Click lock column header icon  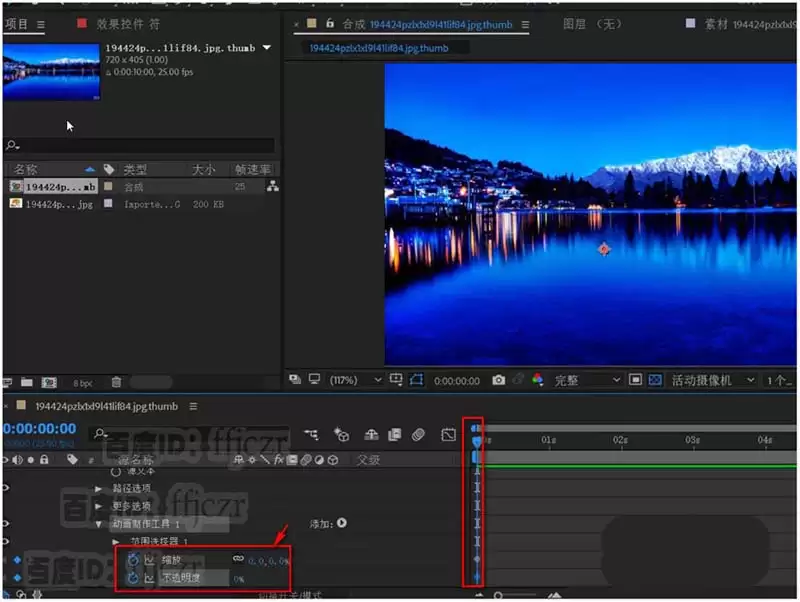click(x=44, y=459)
